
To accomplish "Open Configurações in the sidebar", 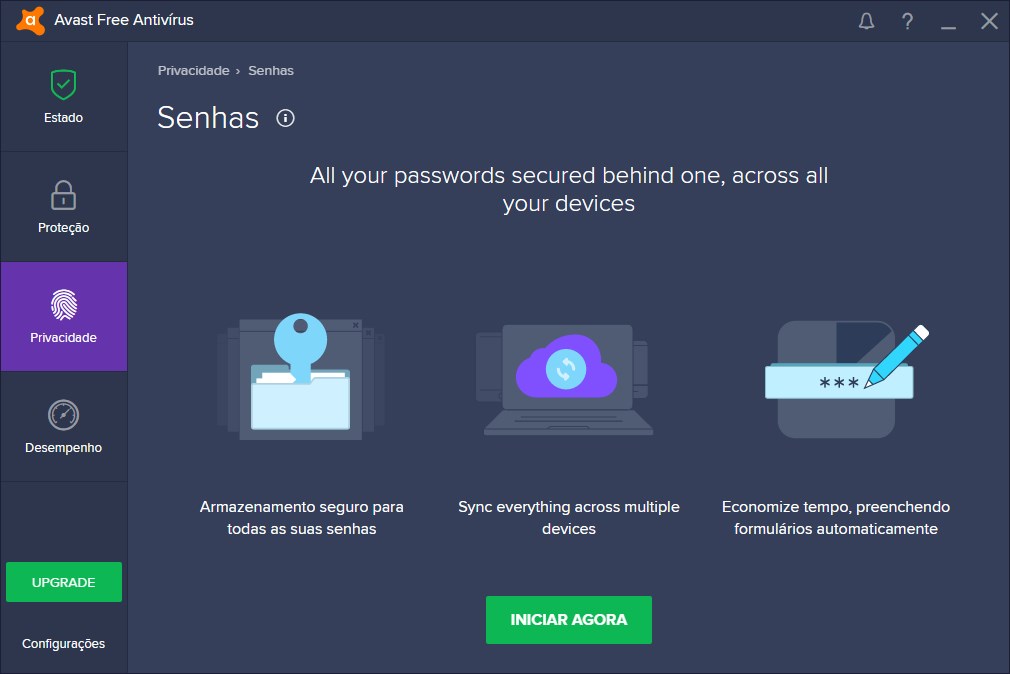I will (x=63, y=644).
